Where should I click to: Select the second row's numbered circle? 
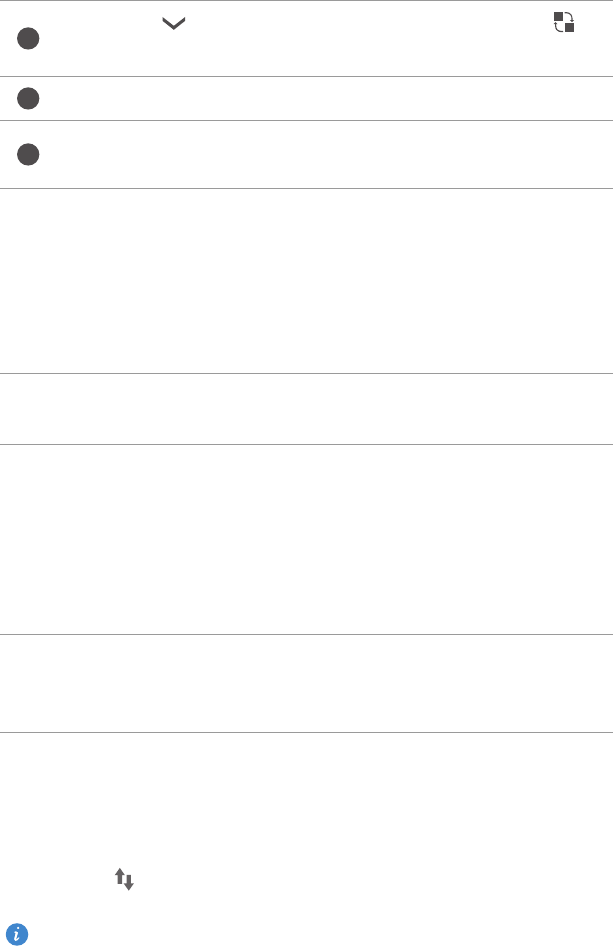(x=28, y=98)
